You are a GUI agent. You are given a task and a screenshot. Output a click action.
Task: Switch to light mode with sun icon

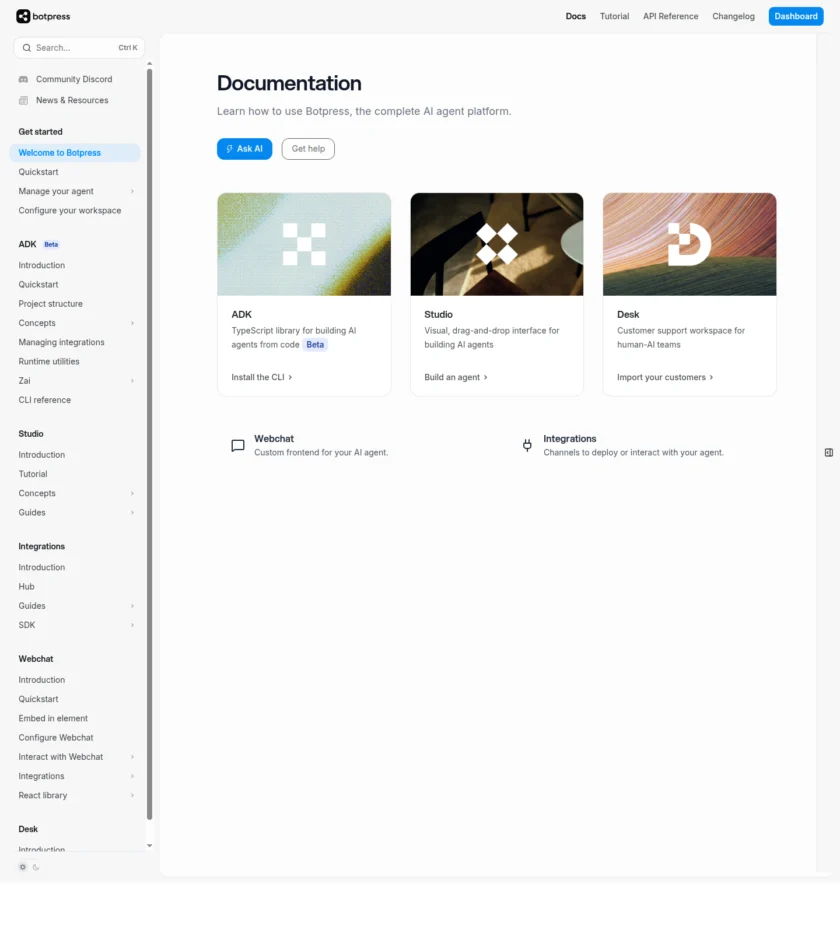23,867
